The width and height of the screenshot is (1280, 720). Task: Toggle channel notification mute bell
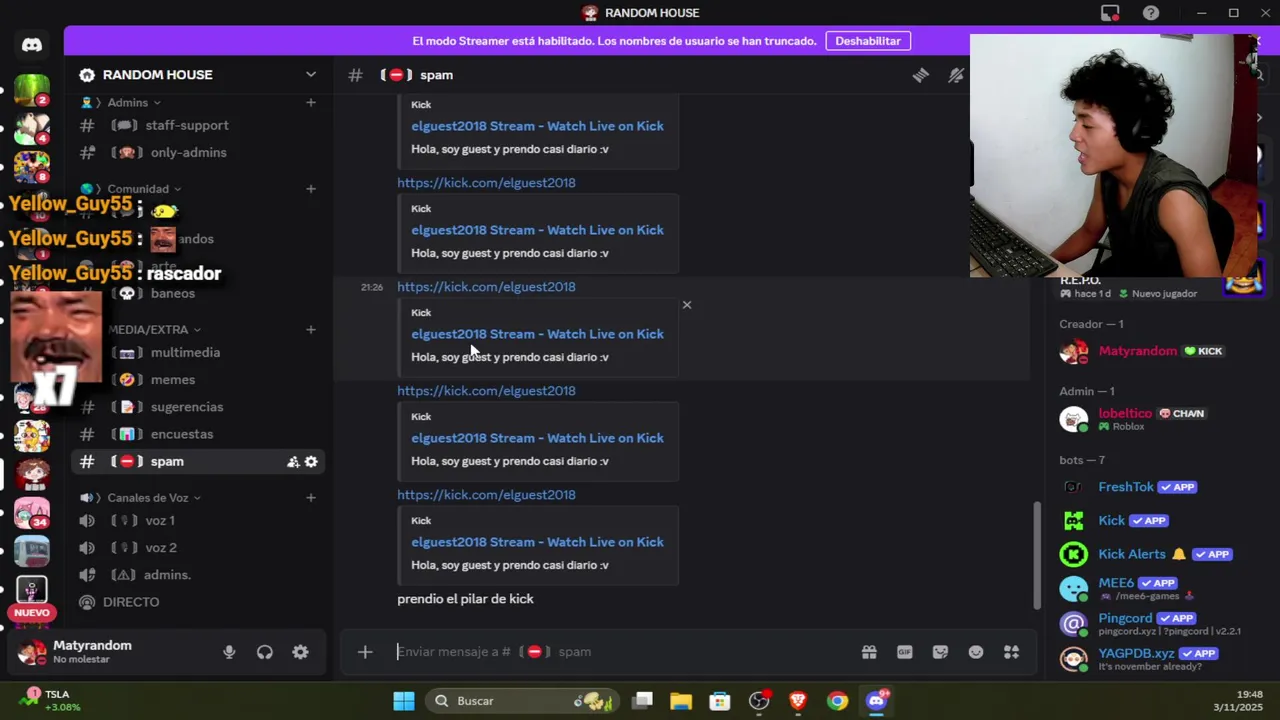point(956,75)
